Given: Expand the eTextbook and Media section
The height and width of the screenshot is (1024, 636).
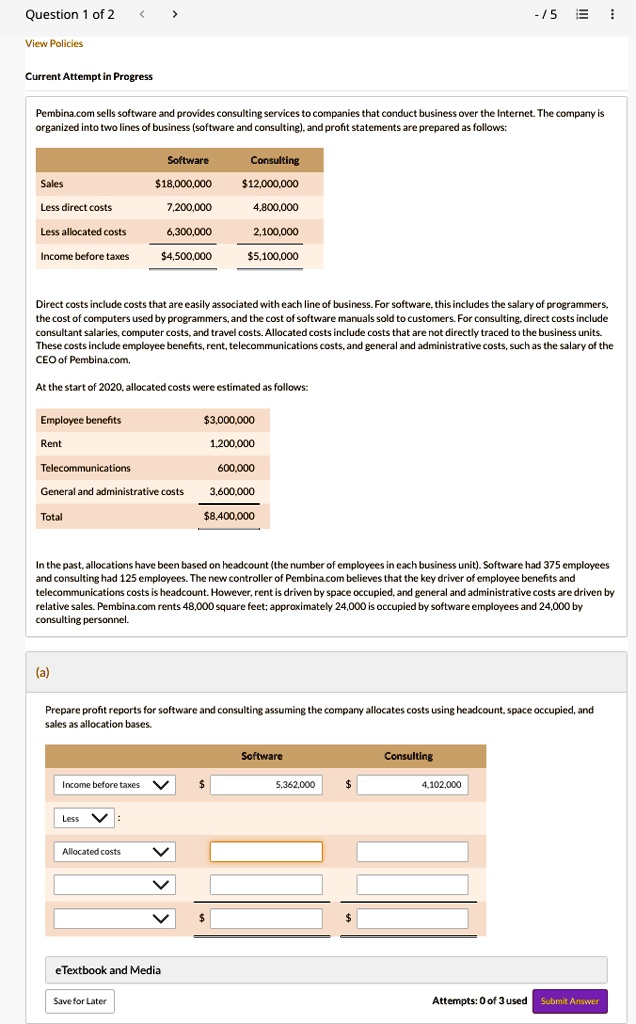Looking at the screenshot, I should (326, 970).
